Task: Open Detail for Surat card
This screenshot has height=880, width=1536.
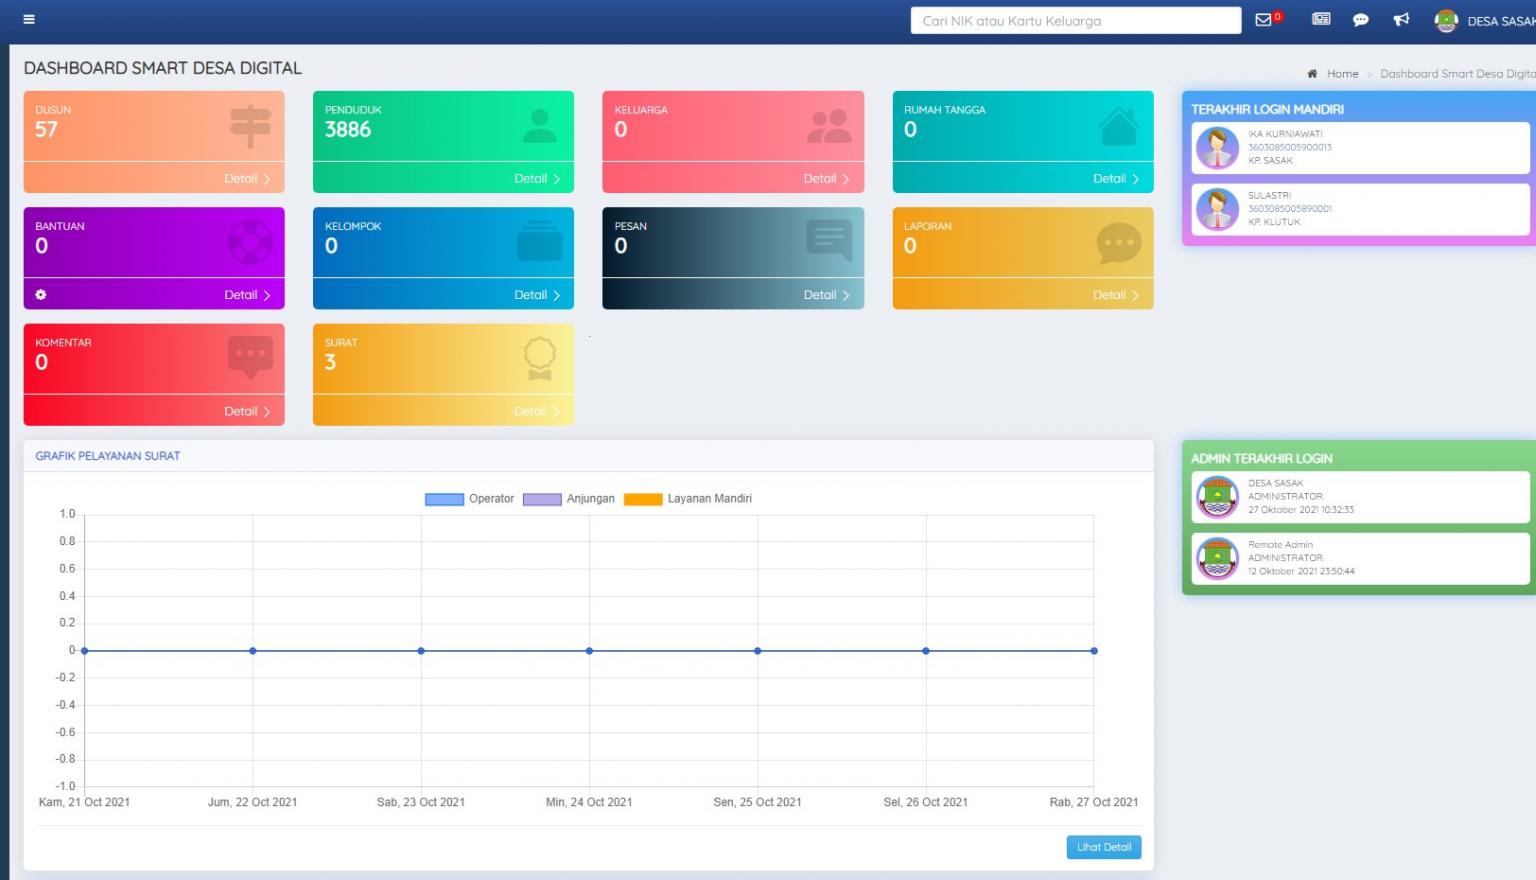Action: click(537, 411)
